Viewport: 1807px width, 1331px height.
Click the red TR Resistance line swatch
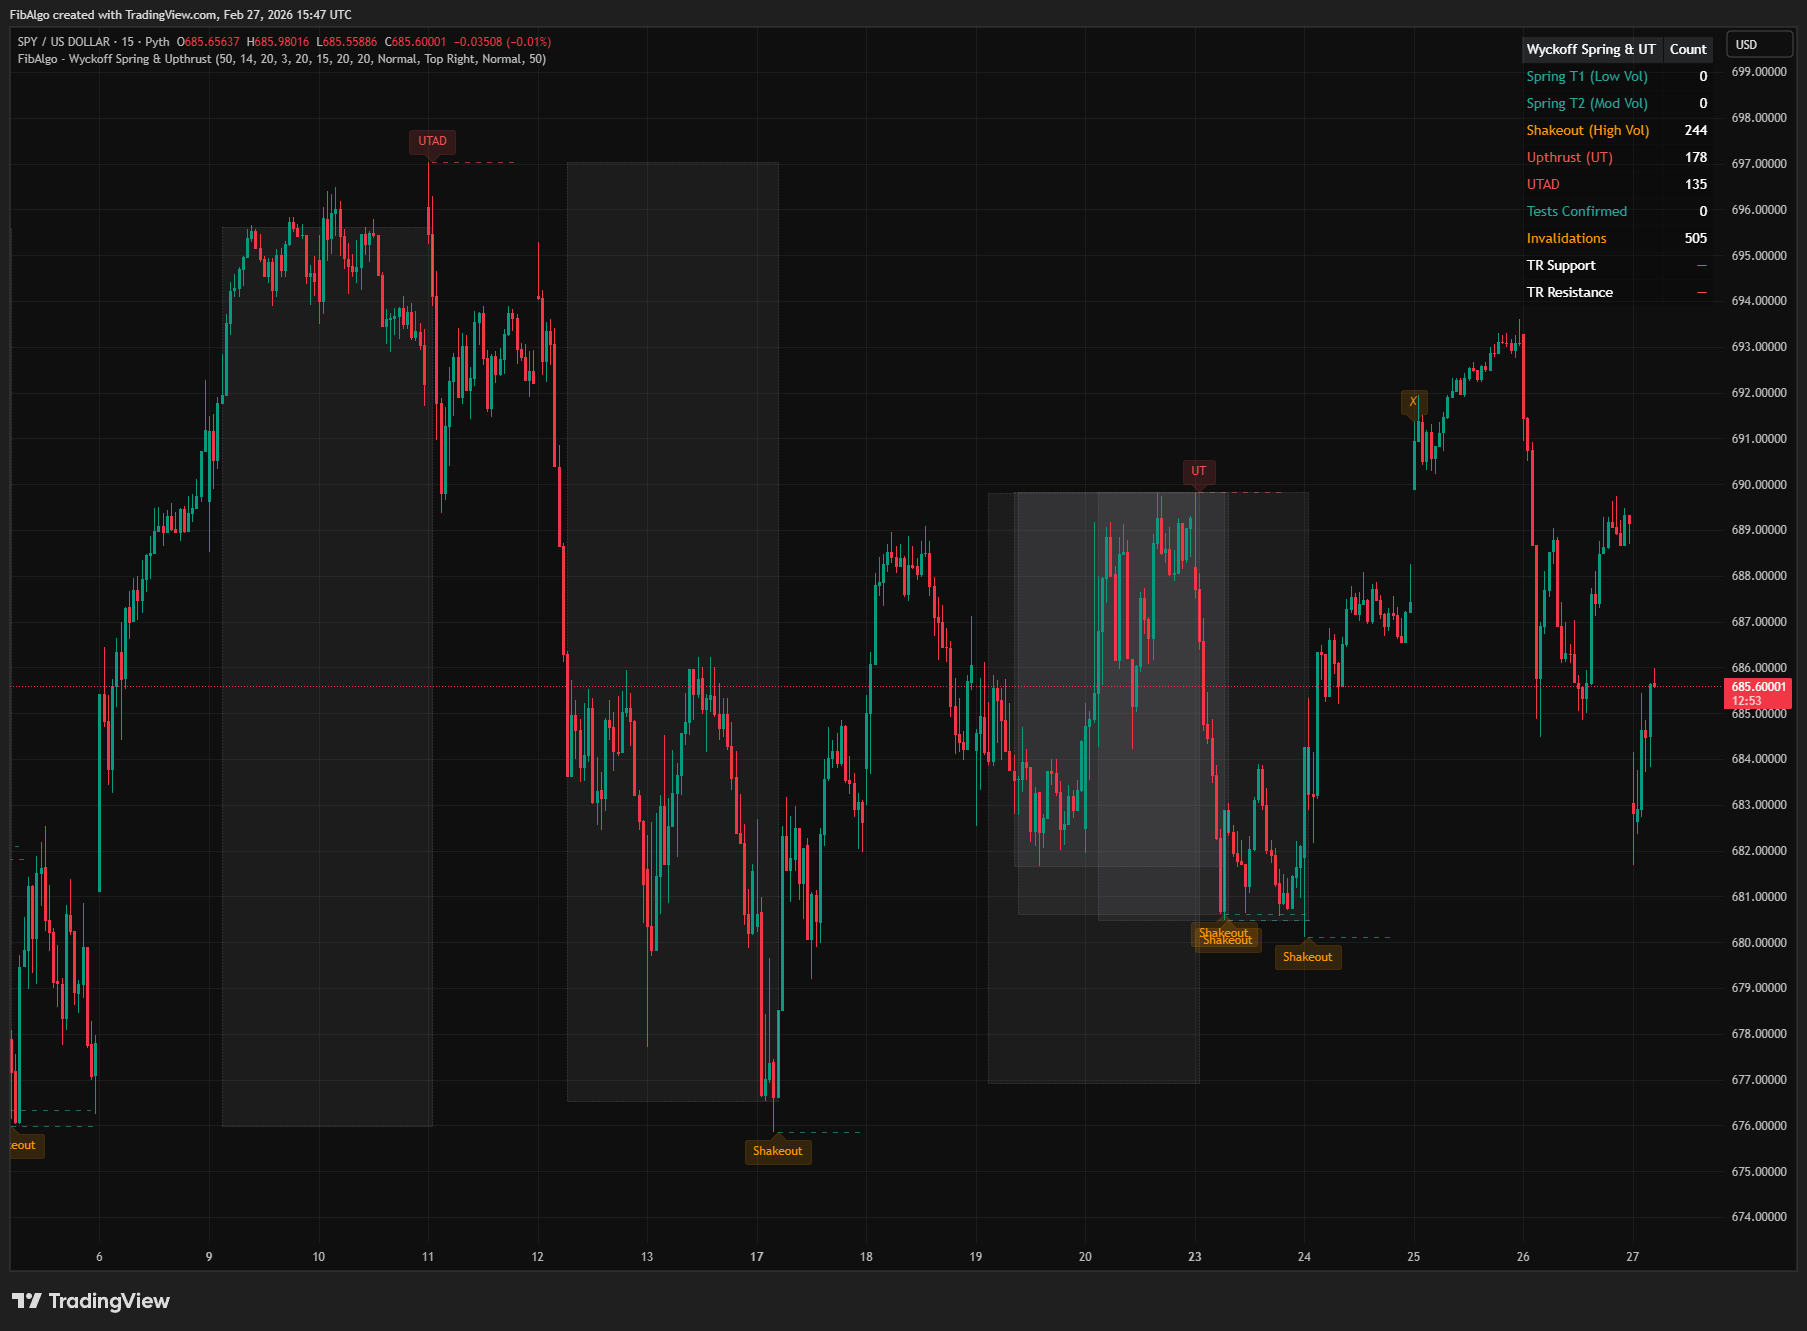click(1701, 291)
